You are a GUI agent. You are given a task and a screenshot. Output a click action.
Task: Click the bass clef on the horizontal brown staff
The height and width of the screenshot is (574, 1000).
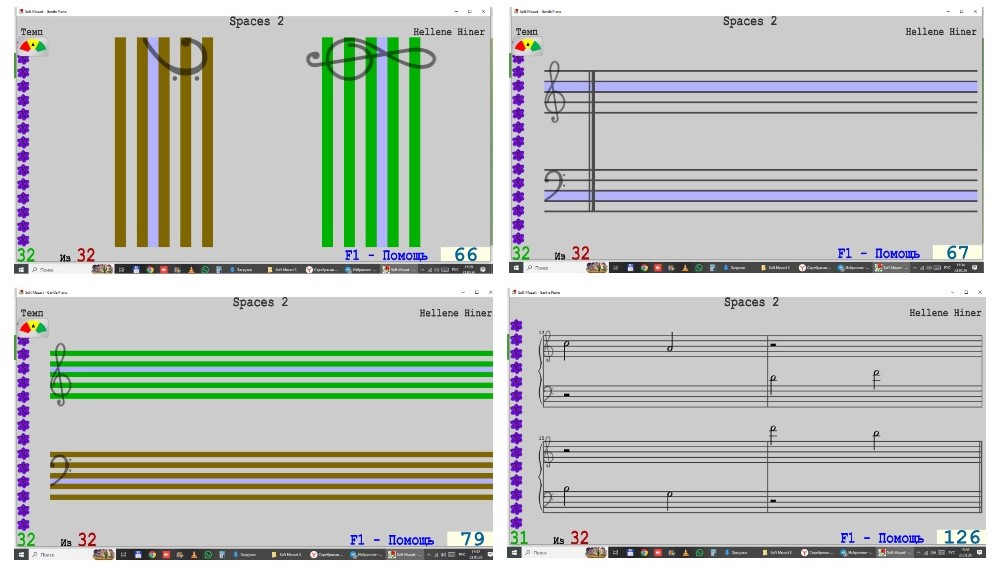pos(60,469)
